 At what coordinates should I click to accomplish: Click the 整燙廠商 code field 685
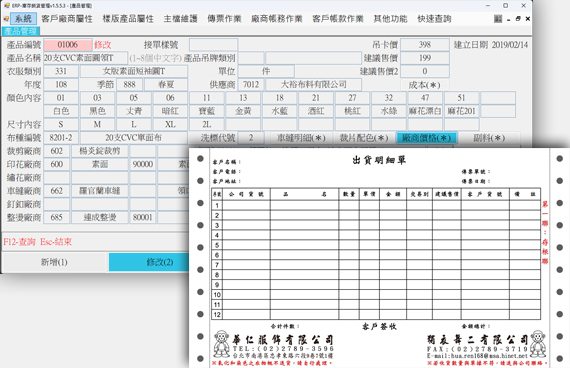(x=56, y=217)
